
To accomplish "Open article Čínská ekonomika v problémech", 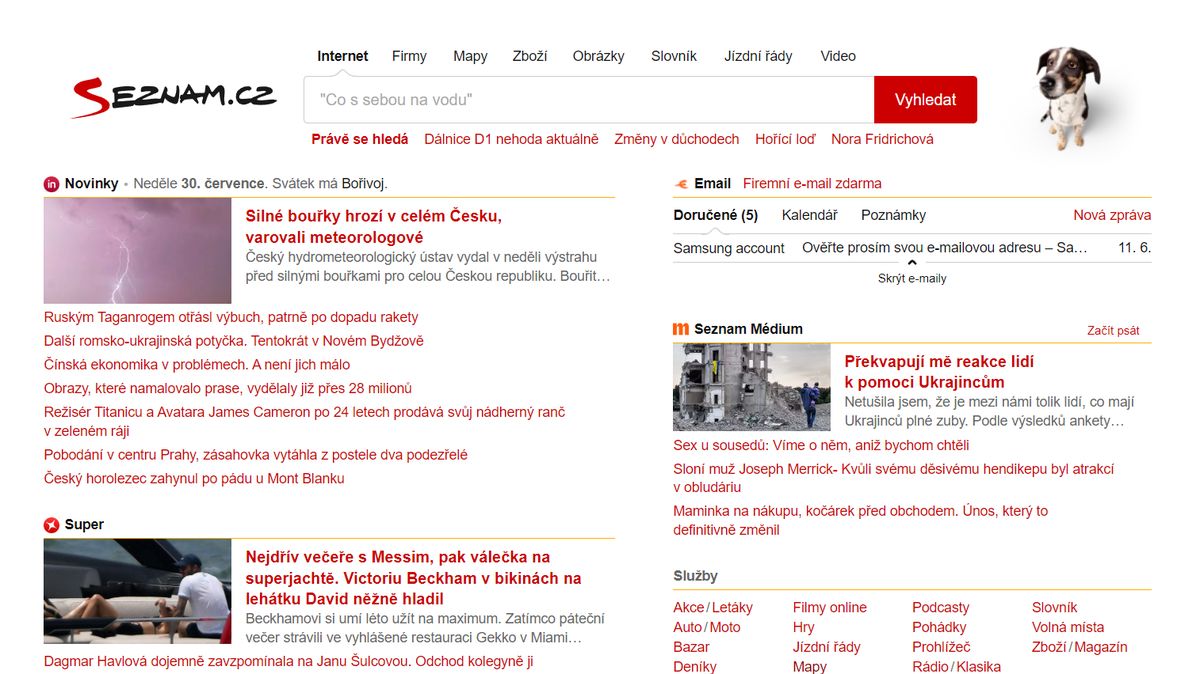I will 197,365.
